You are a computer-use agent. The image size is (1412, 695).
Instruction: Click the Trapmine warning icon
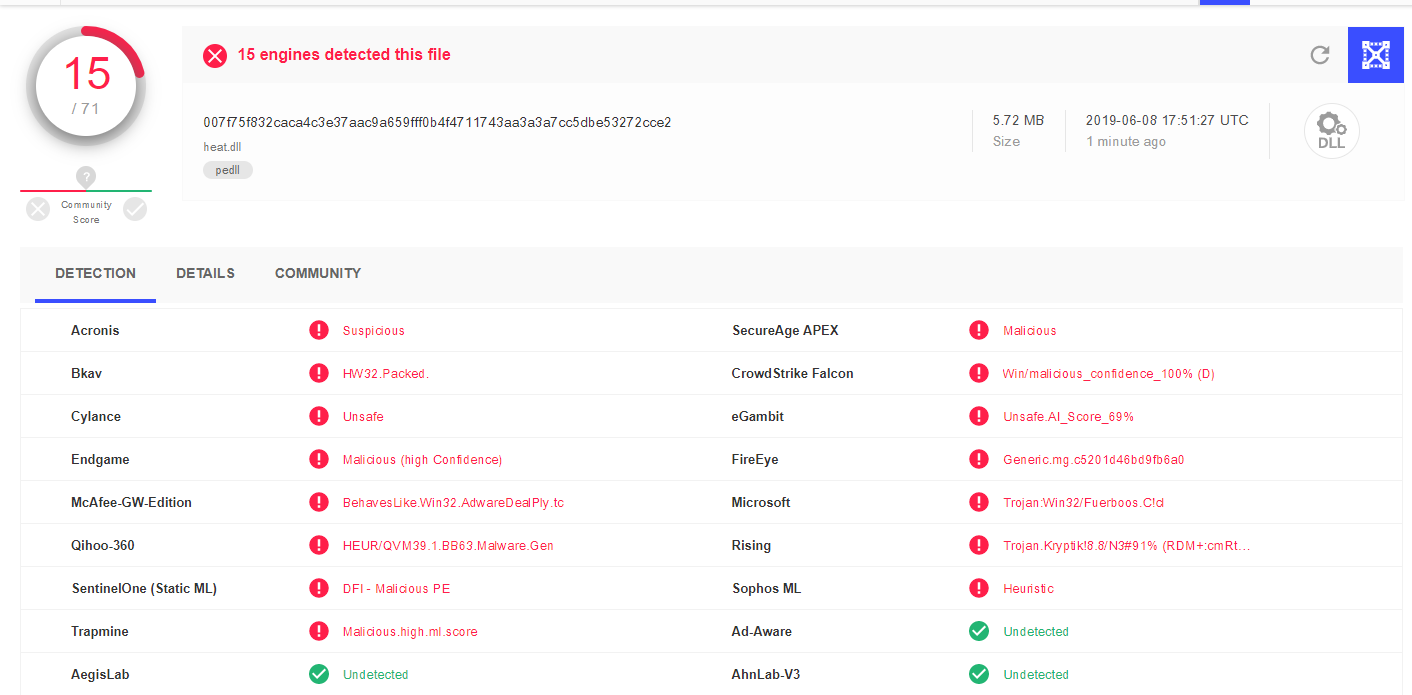click(319, 631)
